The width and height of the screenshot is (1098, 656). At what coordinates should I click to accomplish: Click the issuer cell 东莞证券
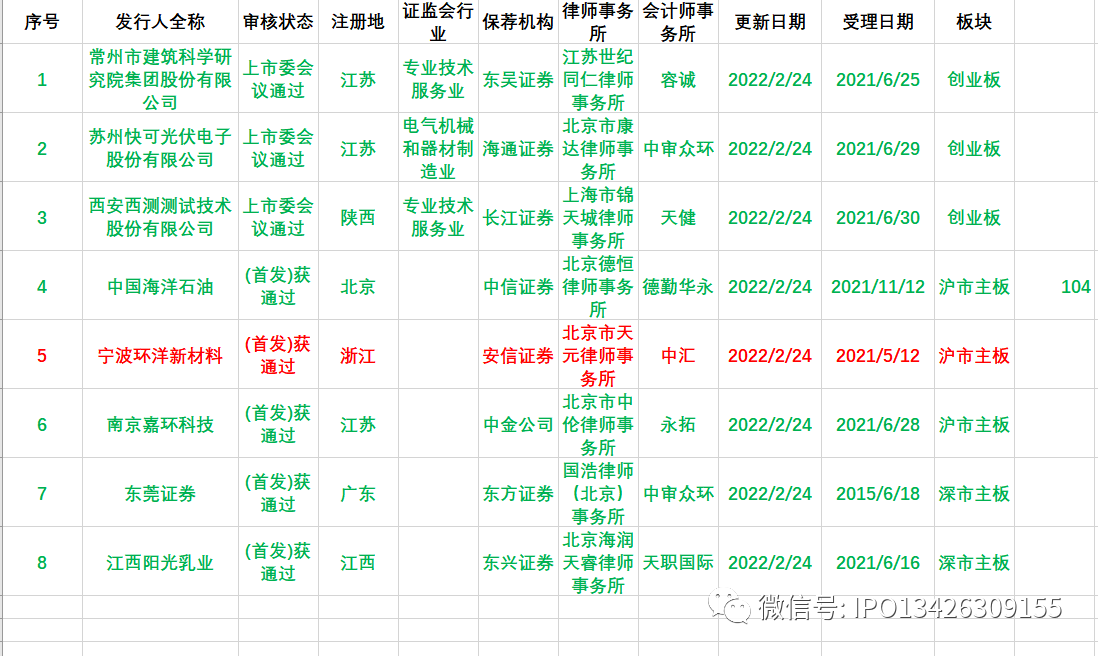(160, 493)
